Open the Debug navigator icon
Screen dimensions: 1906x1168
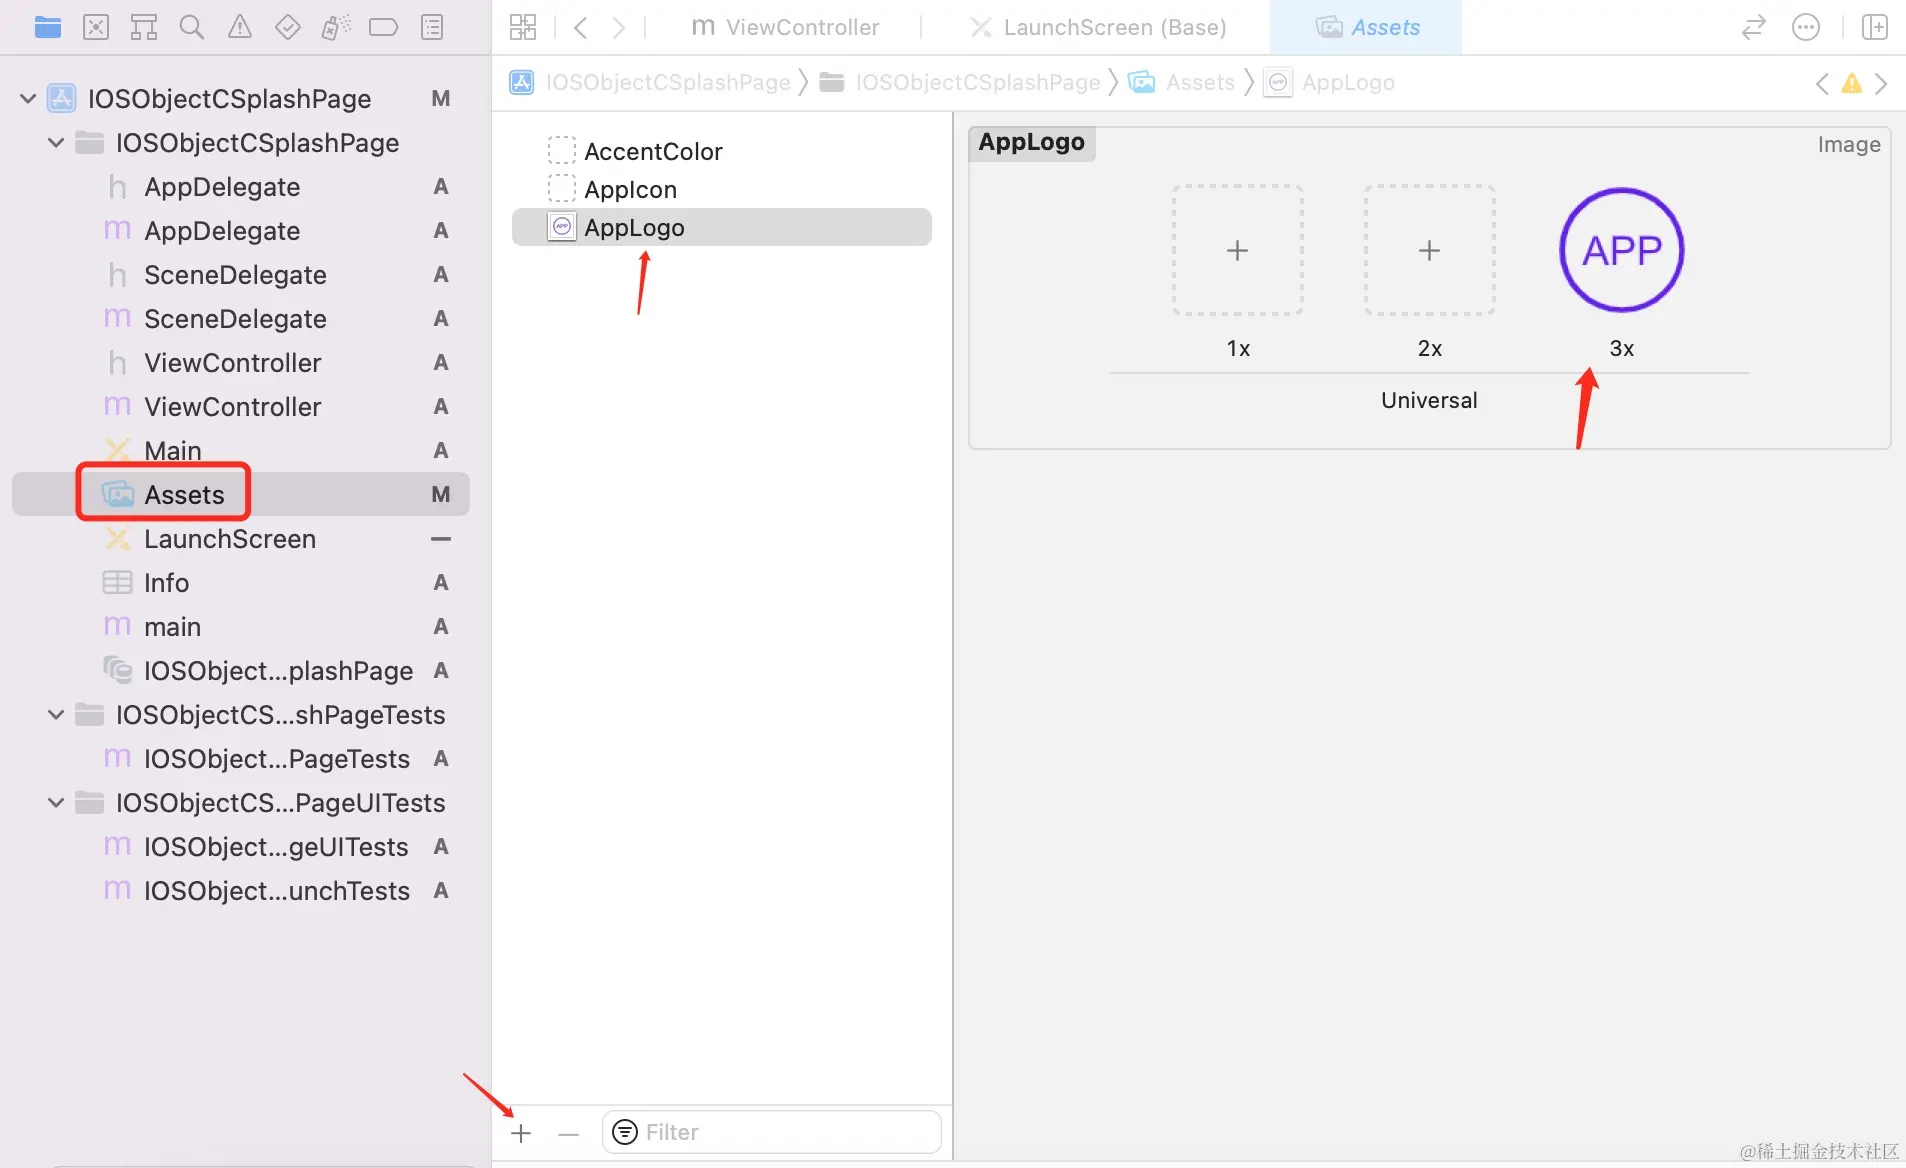pyautogui.click(x=336, y=27)
